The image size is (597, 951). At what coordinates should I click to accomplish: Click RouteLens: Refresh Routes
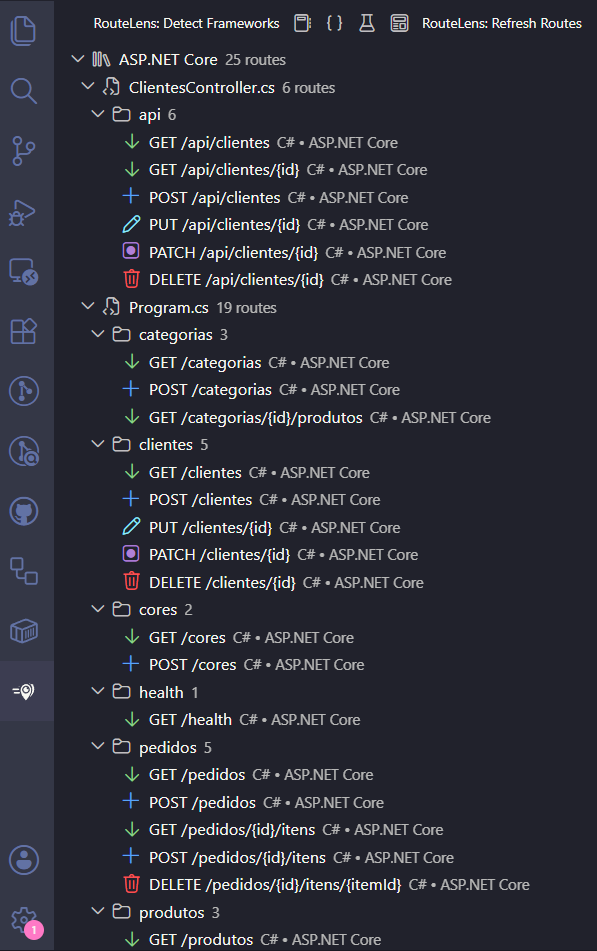502,24
